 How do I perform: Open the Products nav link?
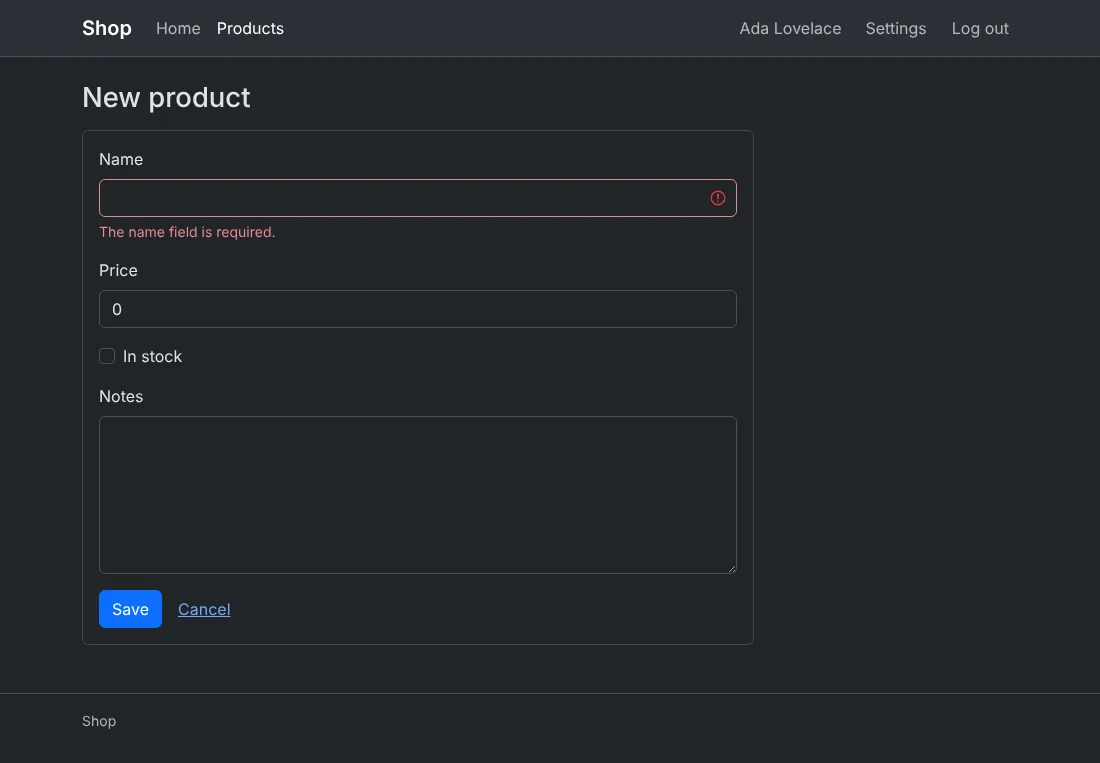coord(250,28)
